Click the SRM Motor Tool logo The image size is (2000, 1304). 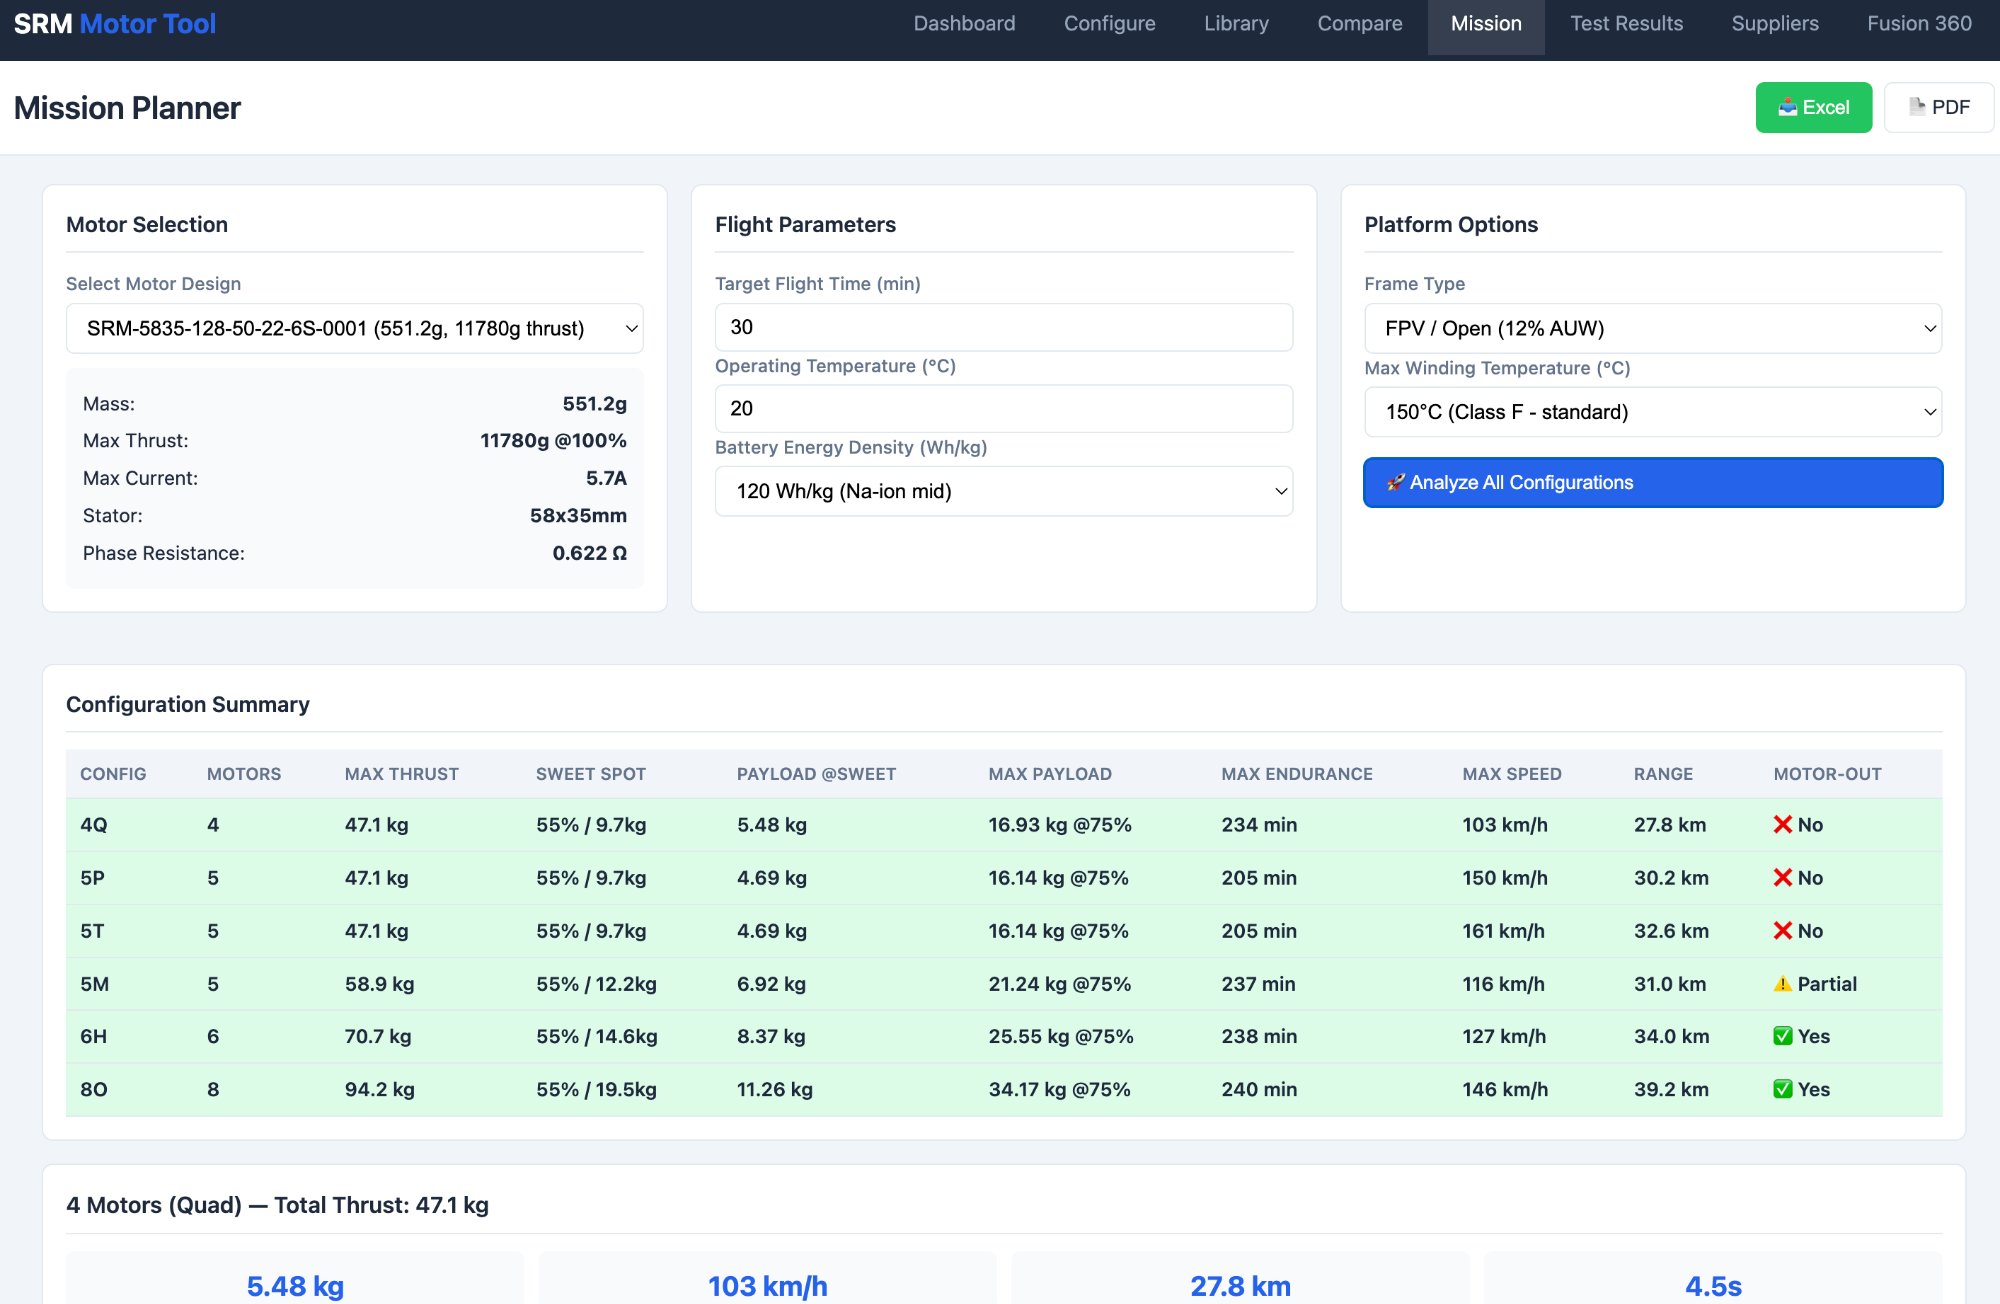click(x=115, y=23)
